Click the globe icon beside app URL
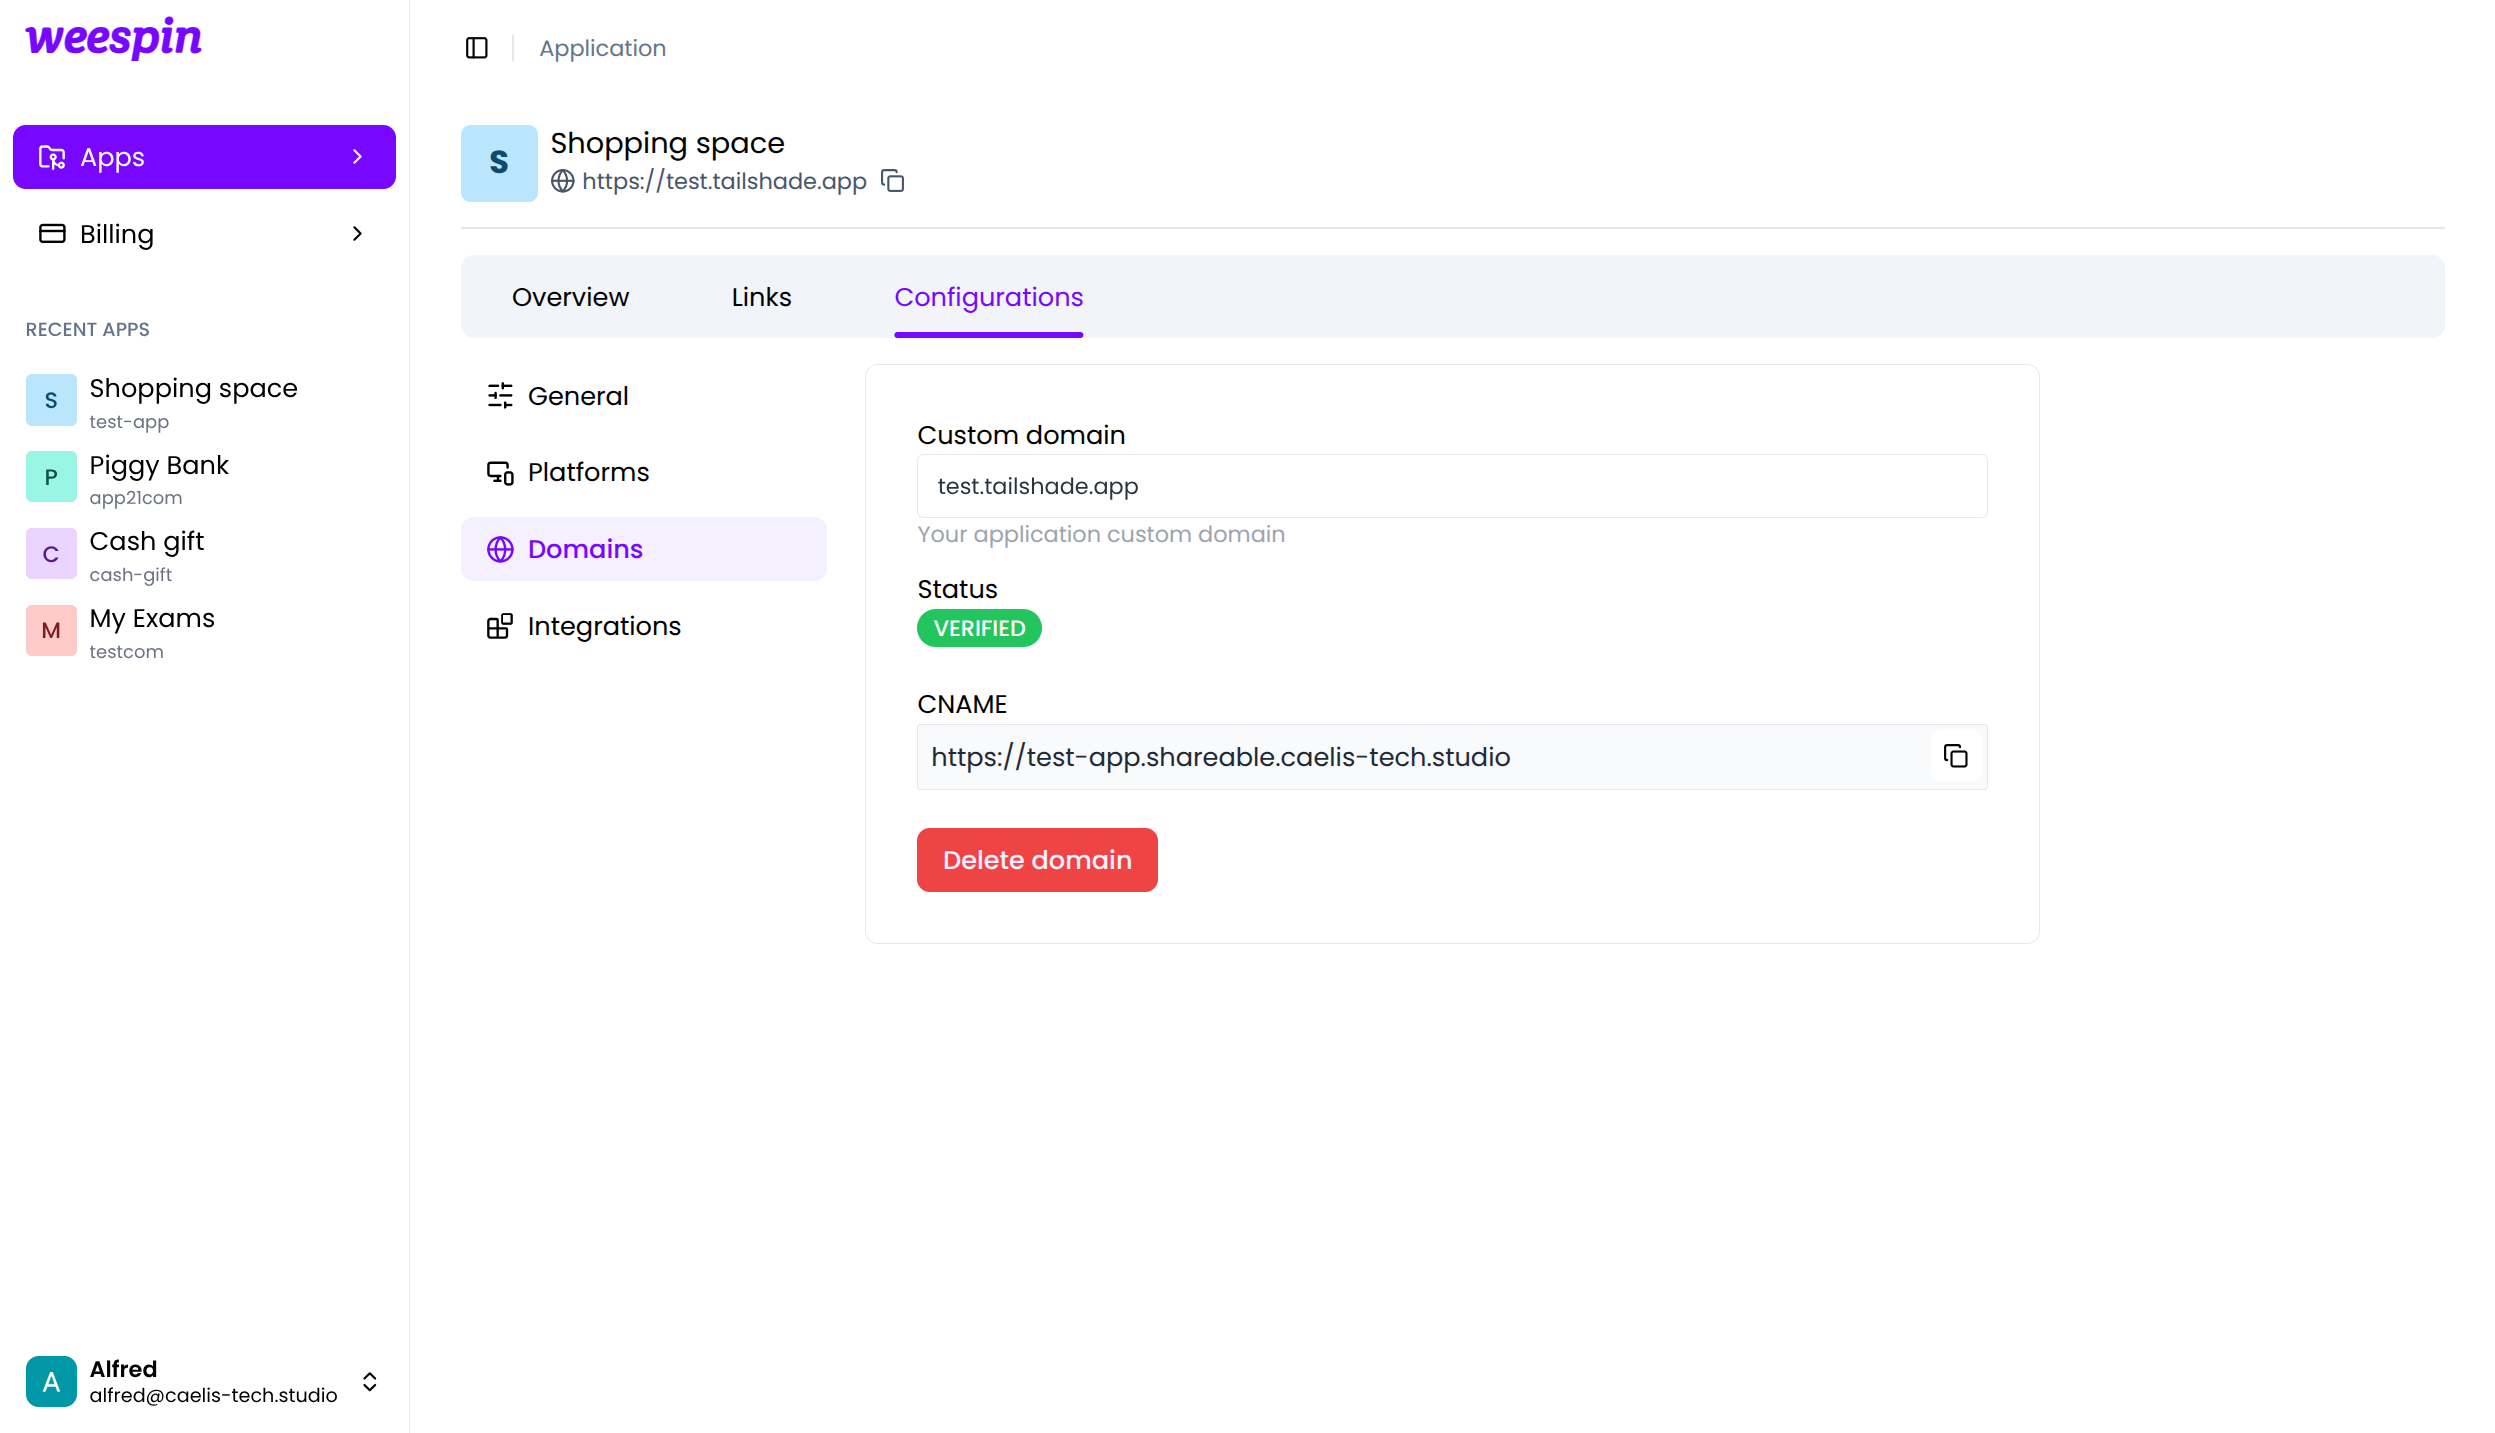2495x1433 pixels. tap(563, 181)
